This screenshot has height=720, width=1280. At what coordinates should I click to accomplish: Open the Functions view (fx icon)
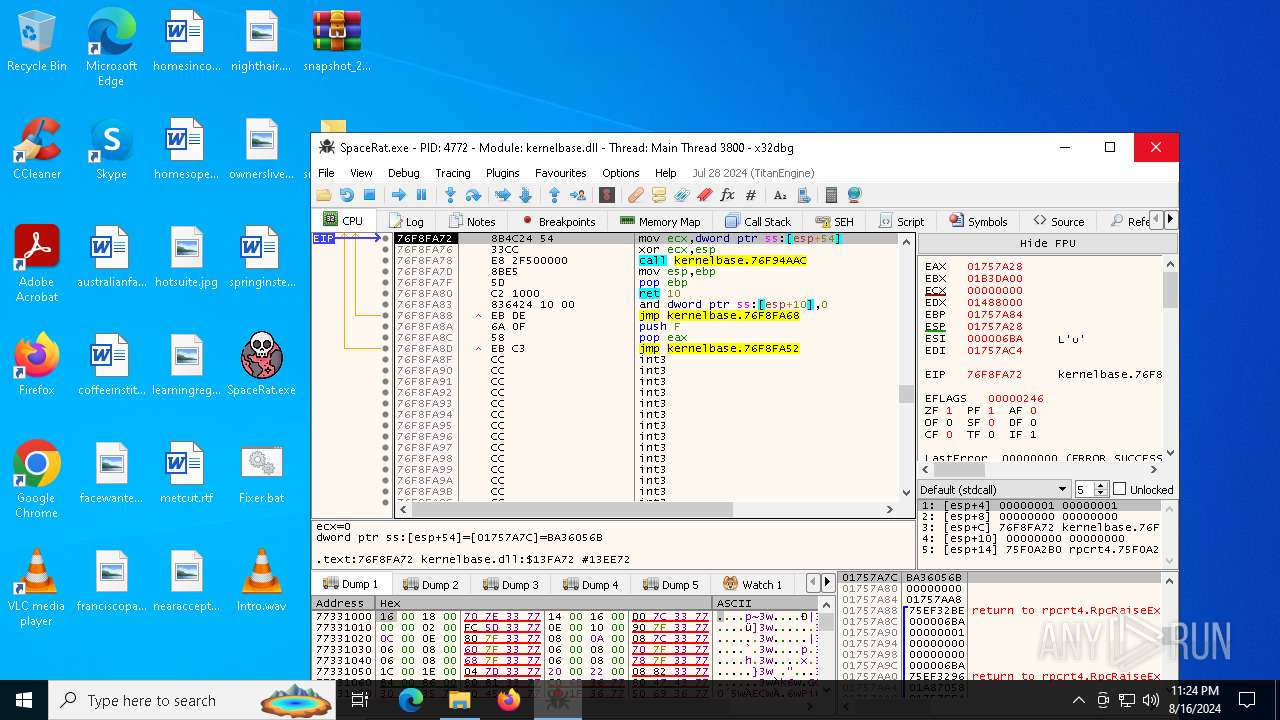coord(727,195)
